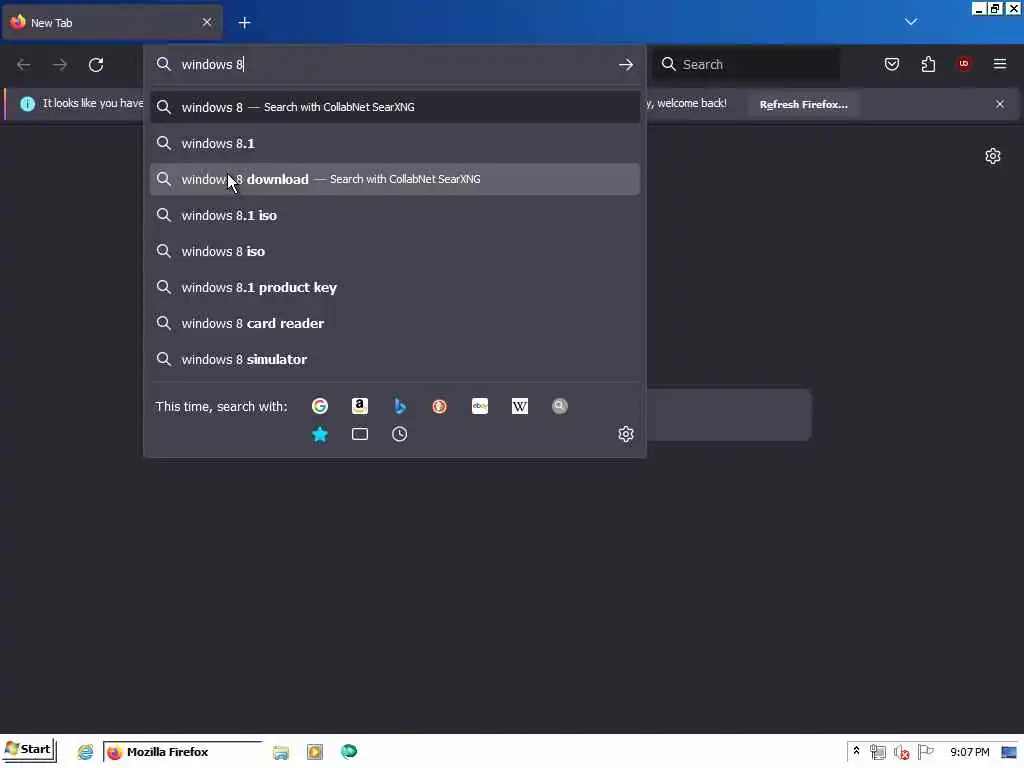Open Firefox application menu hamburger
Screen dimensions: 1024x768
1000,64
